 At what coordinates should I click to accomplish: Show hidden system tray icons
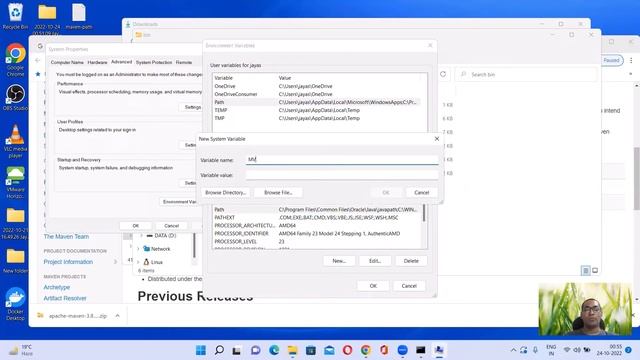coord(513,350)
